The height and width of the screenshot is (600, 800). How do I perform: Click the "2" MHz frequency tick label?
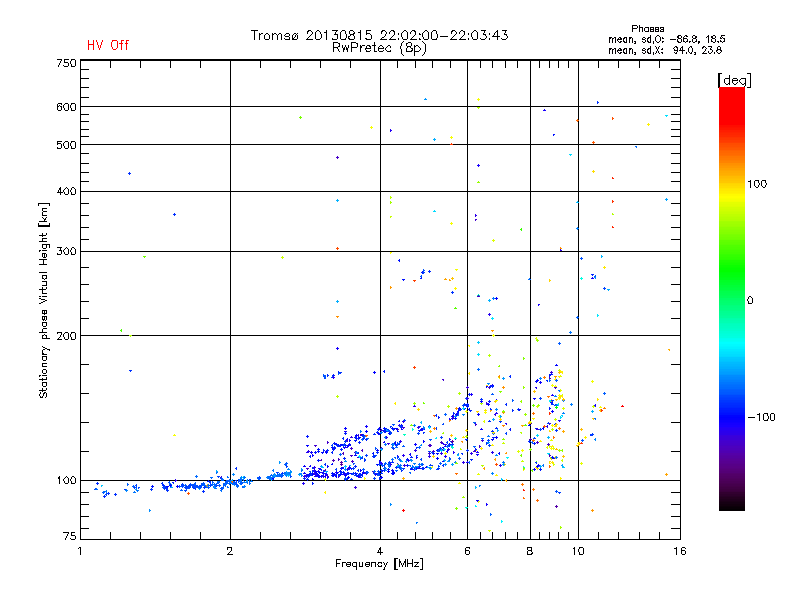(x=230, y=551)
